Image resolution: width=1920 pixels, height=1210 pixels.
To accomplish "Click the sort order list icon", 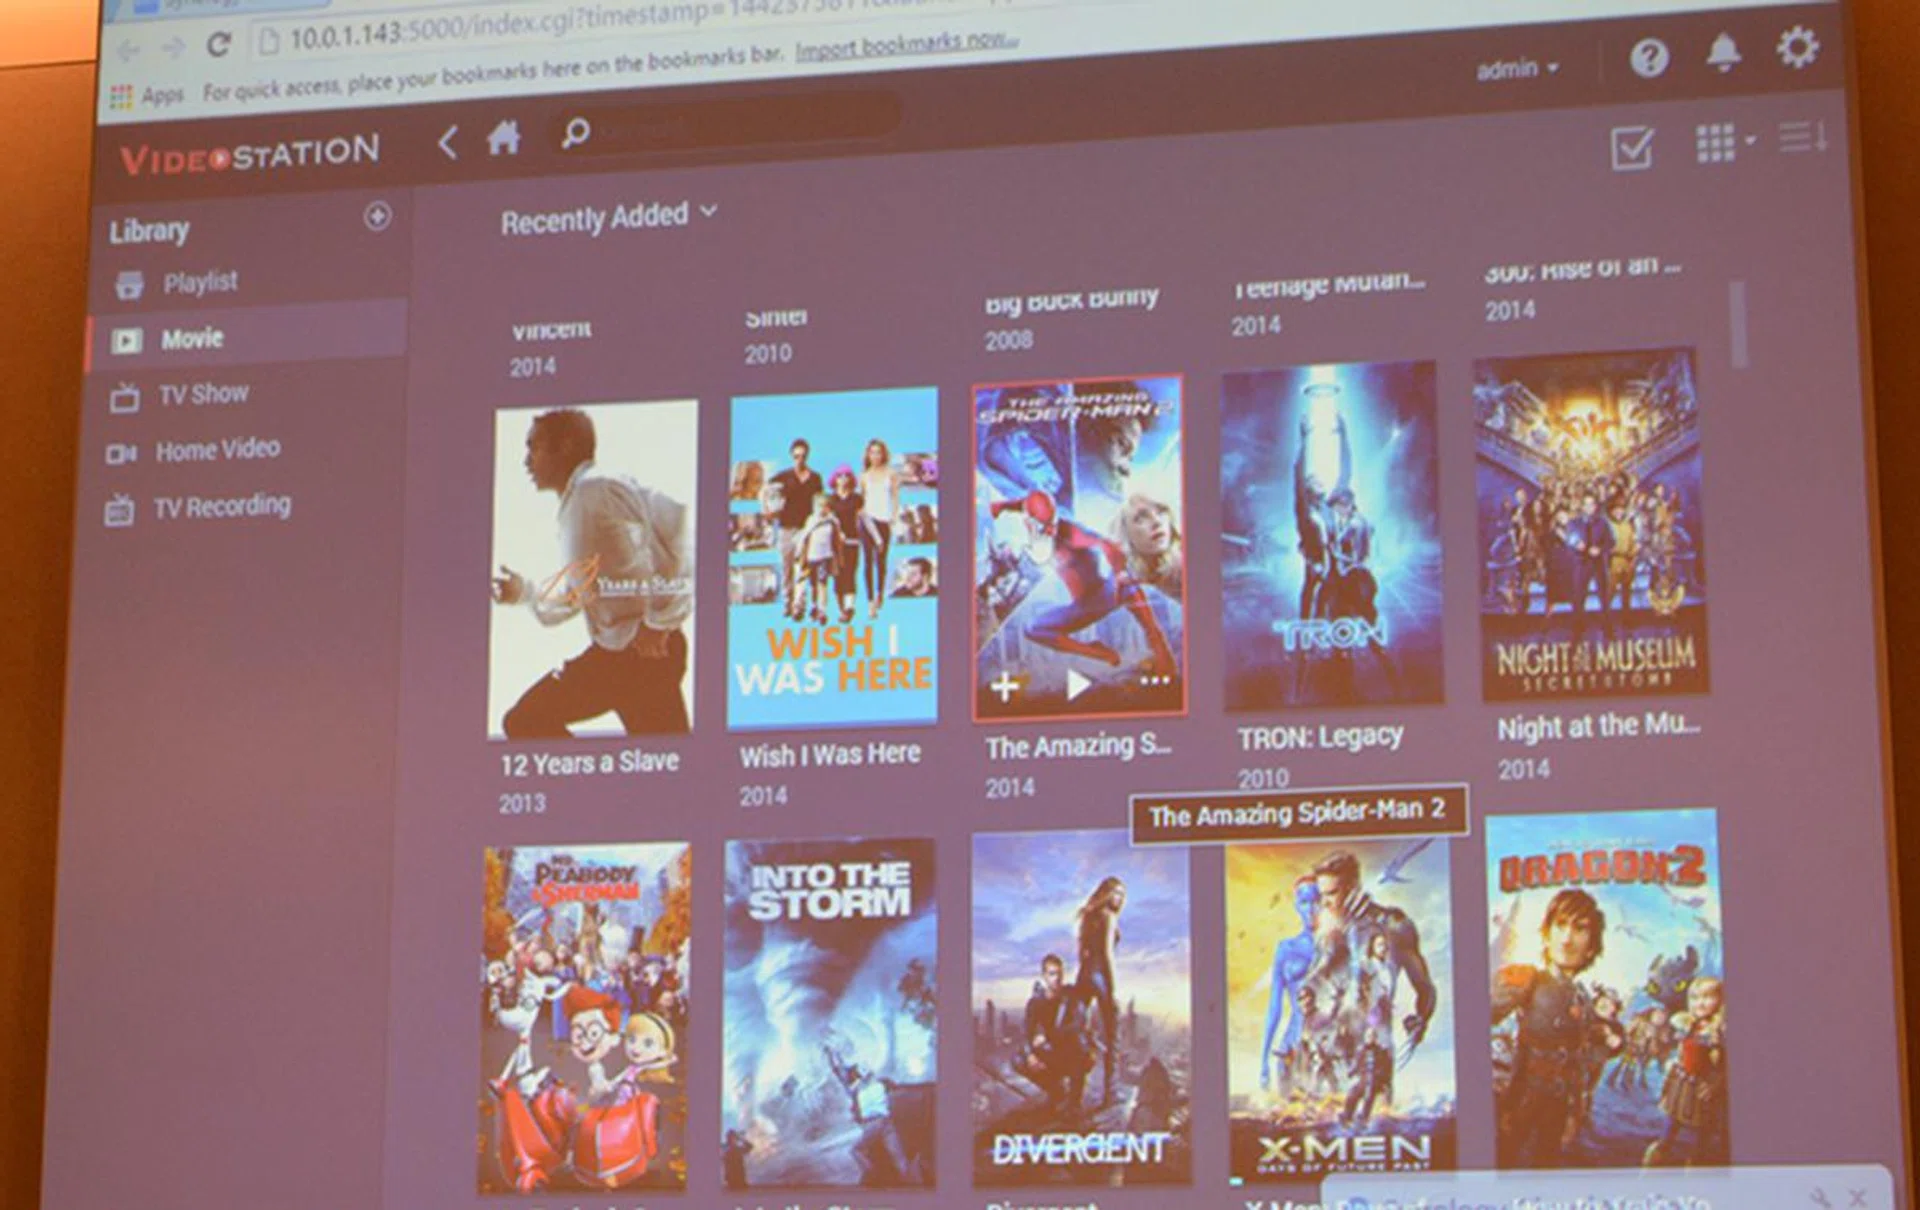I will point(1802,137).
